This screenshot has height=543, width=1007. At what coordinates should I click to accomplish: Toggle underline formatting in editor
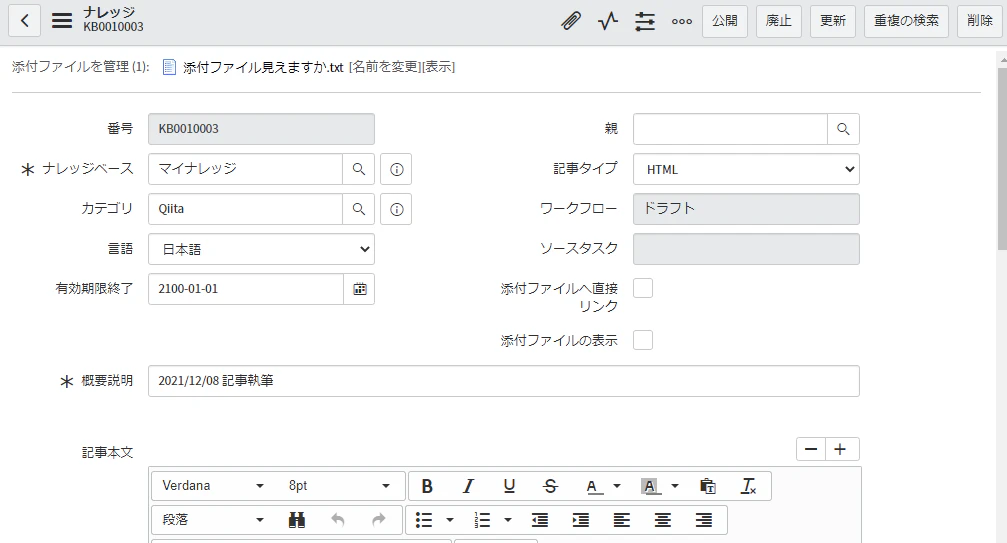pyautogui.click(x=509, y=486)
